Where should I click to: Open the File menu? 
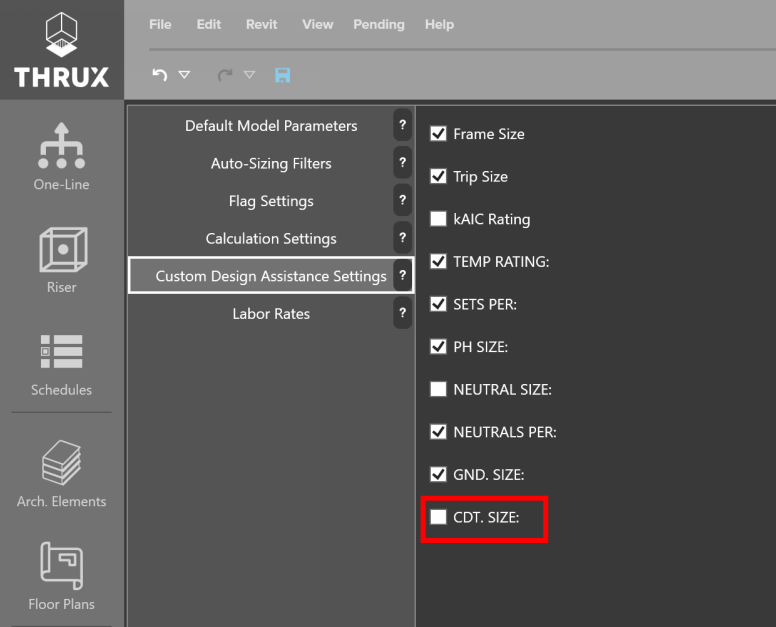pos(160,24)
